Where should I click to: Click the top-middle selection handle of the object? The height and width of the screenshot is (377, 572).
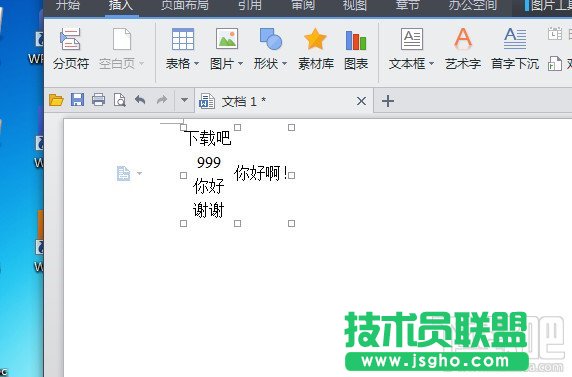click(x=237, y=127)
